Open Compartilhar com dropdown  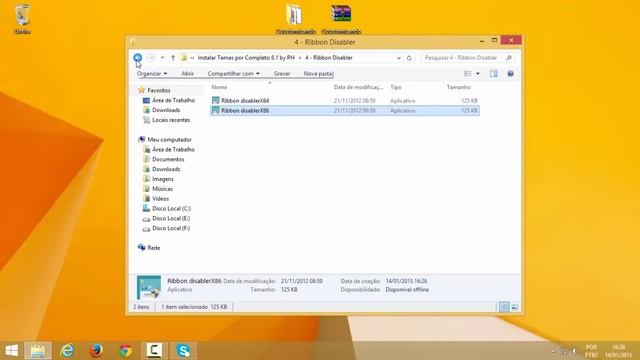(233, 73)
